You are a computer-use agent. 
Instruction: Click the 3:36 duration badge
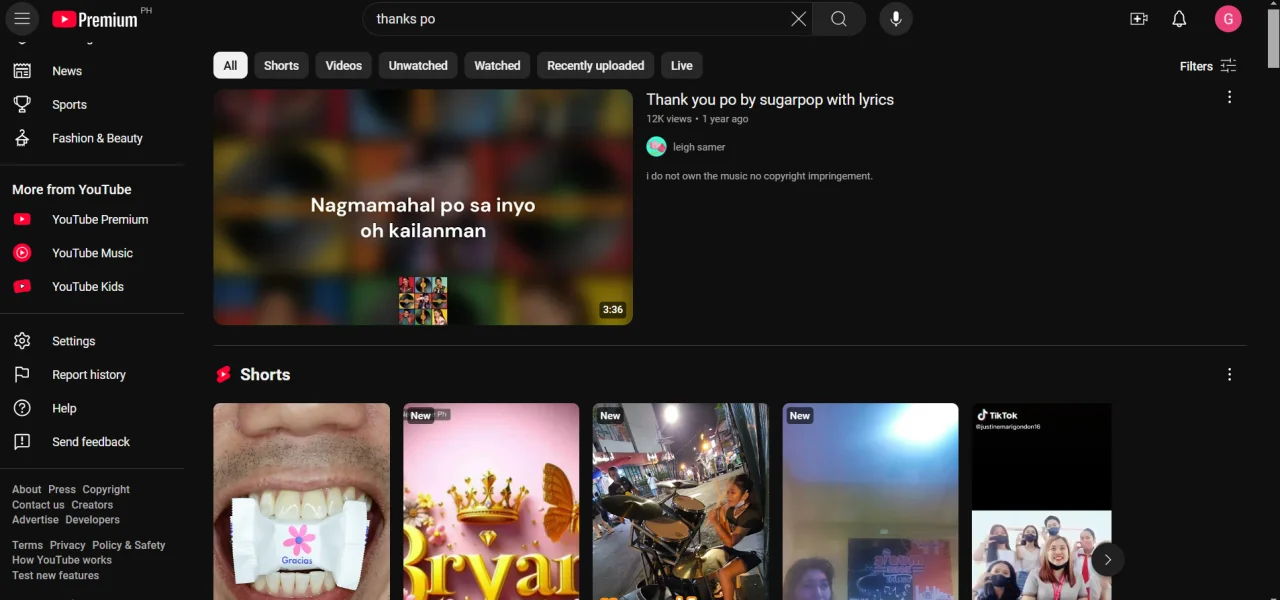pyautogui.click(x=612, y=310)
